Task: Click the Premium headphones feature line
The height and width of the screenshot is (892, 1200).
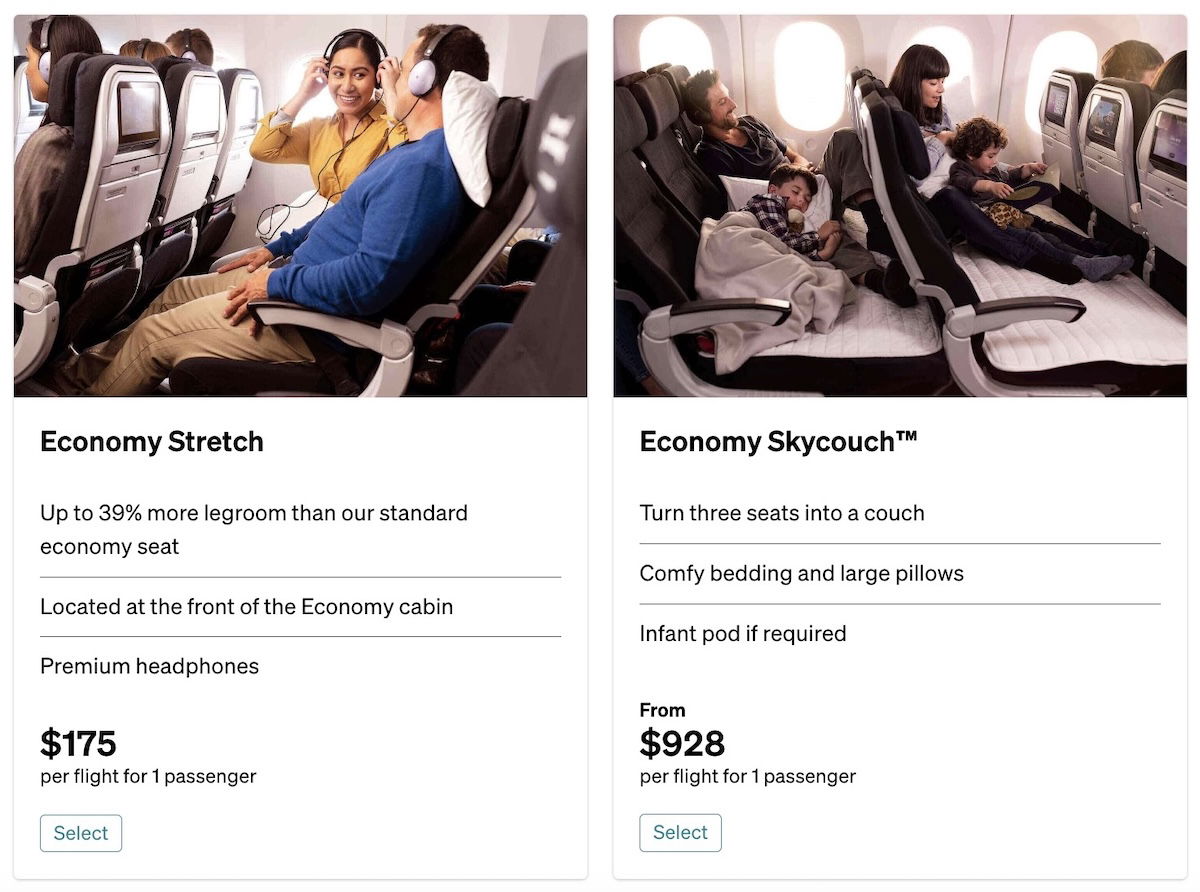Action: pos(149,666)
